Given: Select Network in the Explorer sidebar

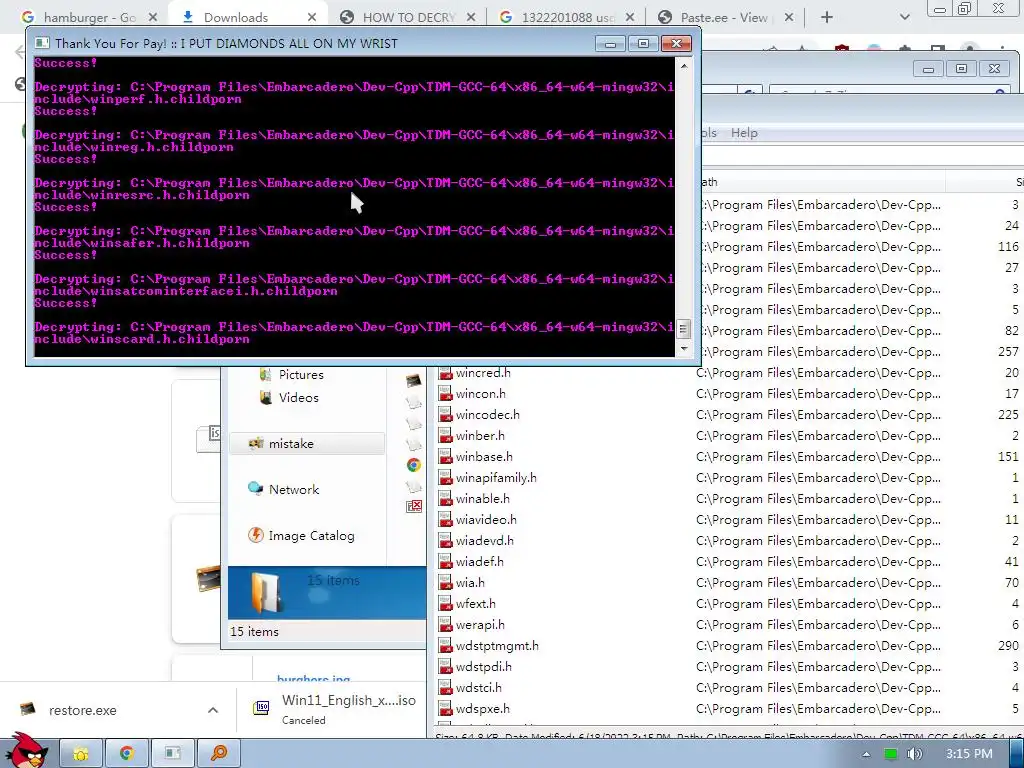Looking at the screenshot, I should [x=294, y=490].
